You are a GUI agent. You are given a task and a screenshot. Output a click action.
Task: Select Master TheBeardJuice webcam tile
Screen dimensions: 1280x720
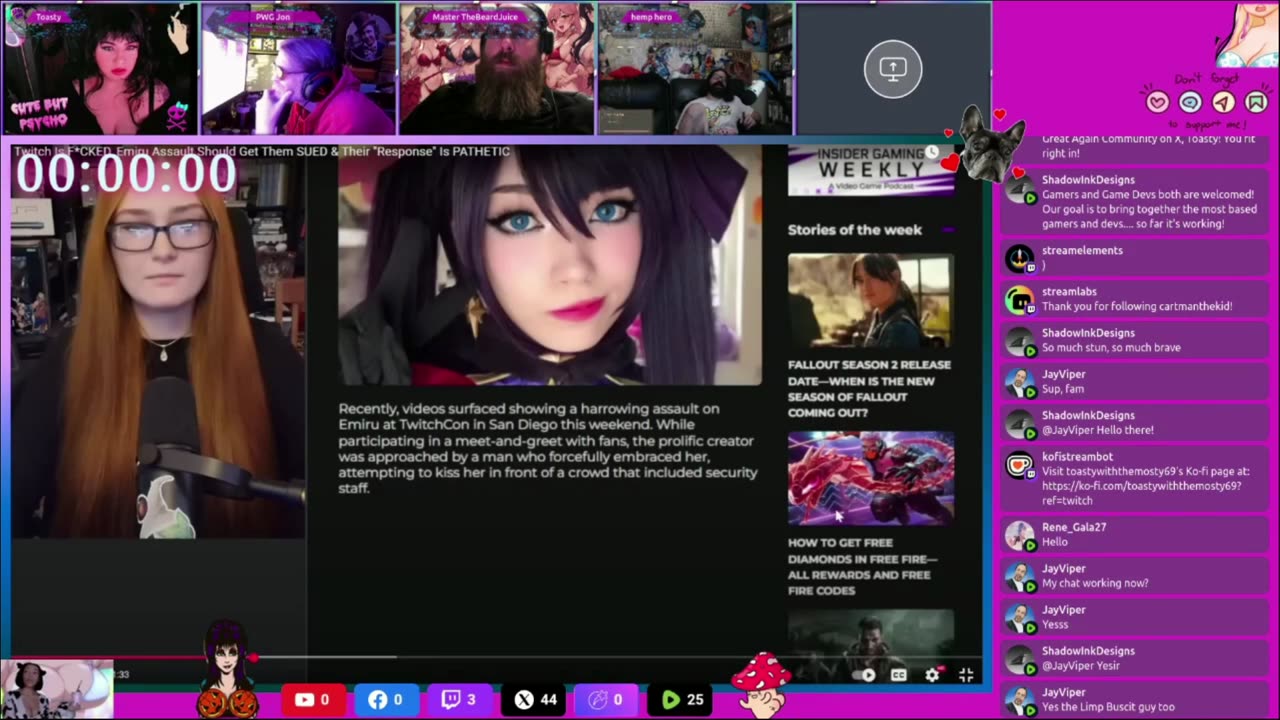pos(497,69)
